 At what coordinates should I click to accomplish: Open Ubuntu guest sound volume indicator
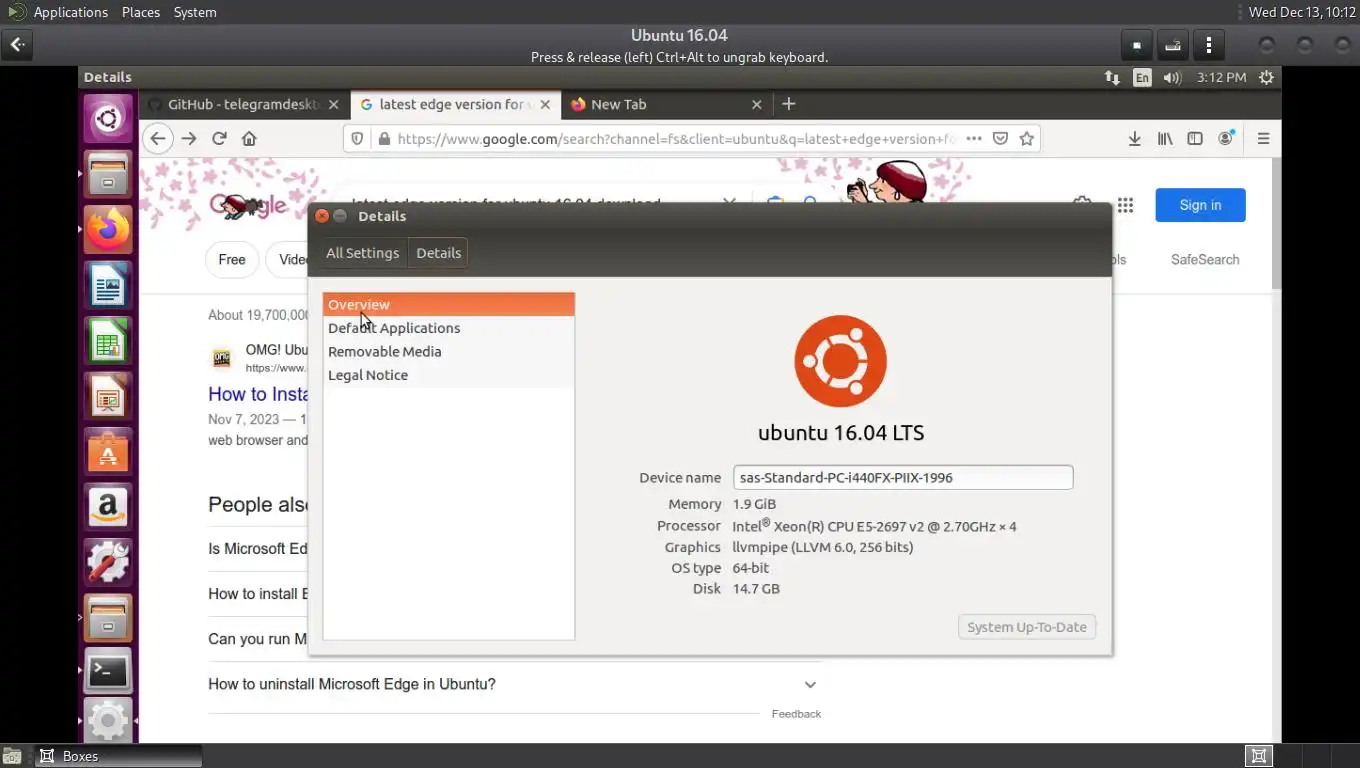[1172, 77]
